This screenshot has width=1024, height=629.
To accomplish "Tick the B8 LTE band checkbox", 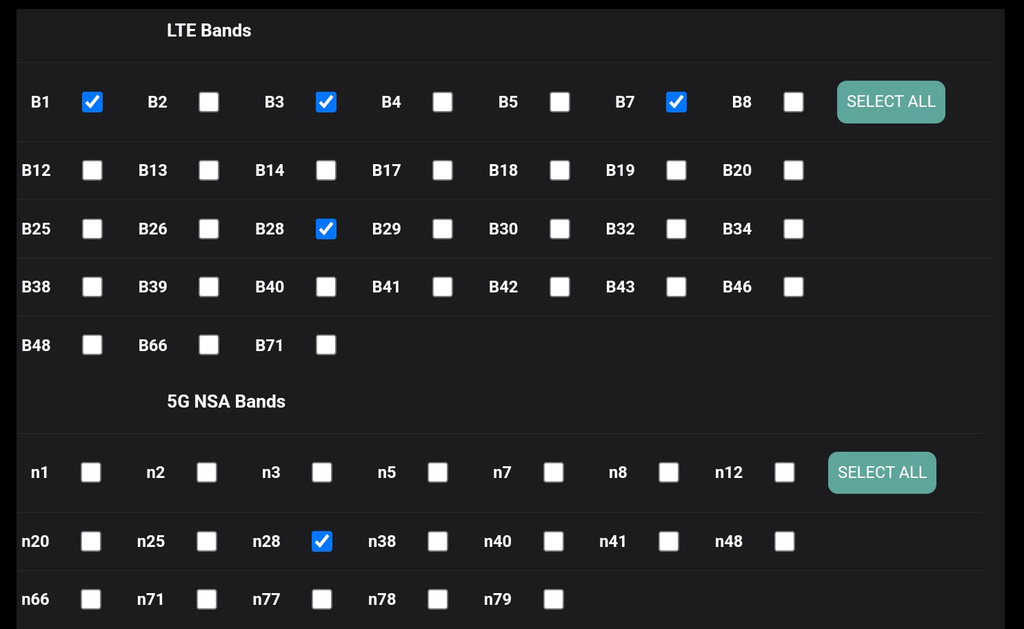I will click(793, 102).
